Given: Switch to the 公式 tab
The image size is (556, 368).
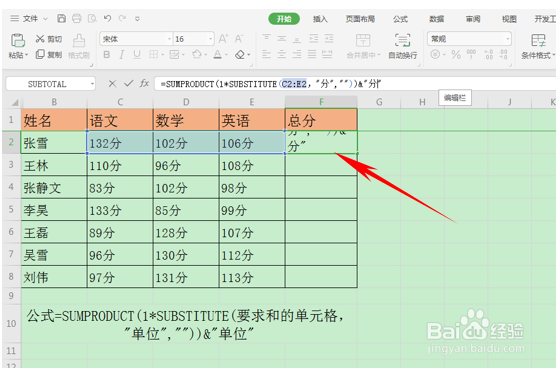Looking at the screenshot, I should point(400,19).
